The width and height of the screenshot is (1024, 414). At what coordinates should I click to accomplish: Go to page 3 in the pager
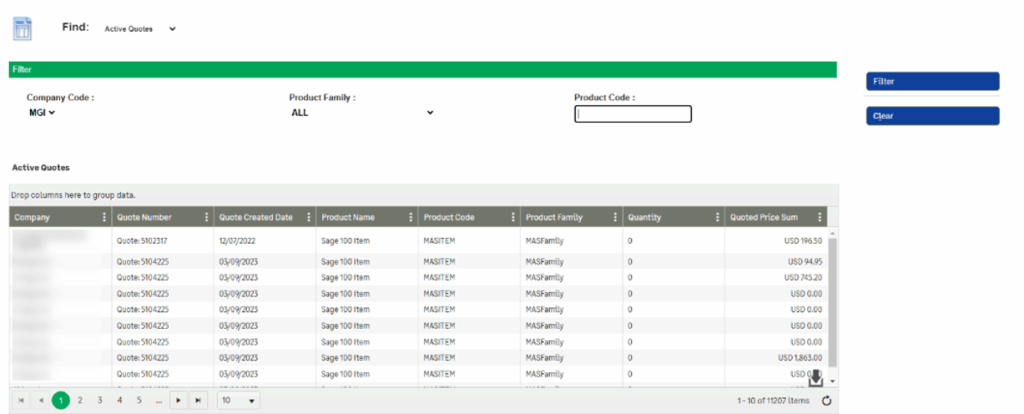(x=99, y=400)
